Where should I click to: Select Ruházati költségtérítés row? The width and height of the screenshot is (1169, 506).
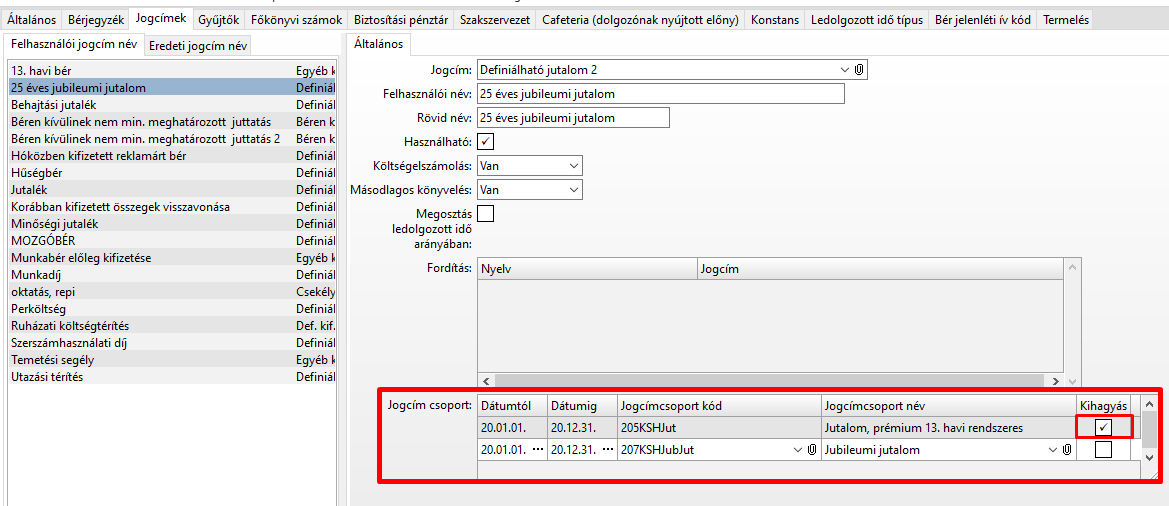[171, 326]
